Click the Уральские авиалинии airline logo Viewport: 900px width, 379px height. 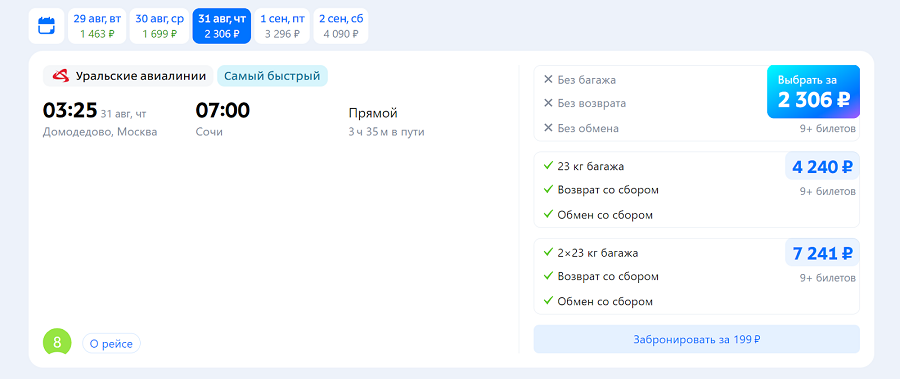click(x=60, y=76)
